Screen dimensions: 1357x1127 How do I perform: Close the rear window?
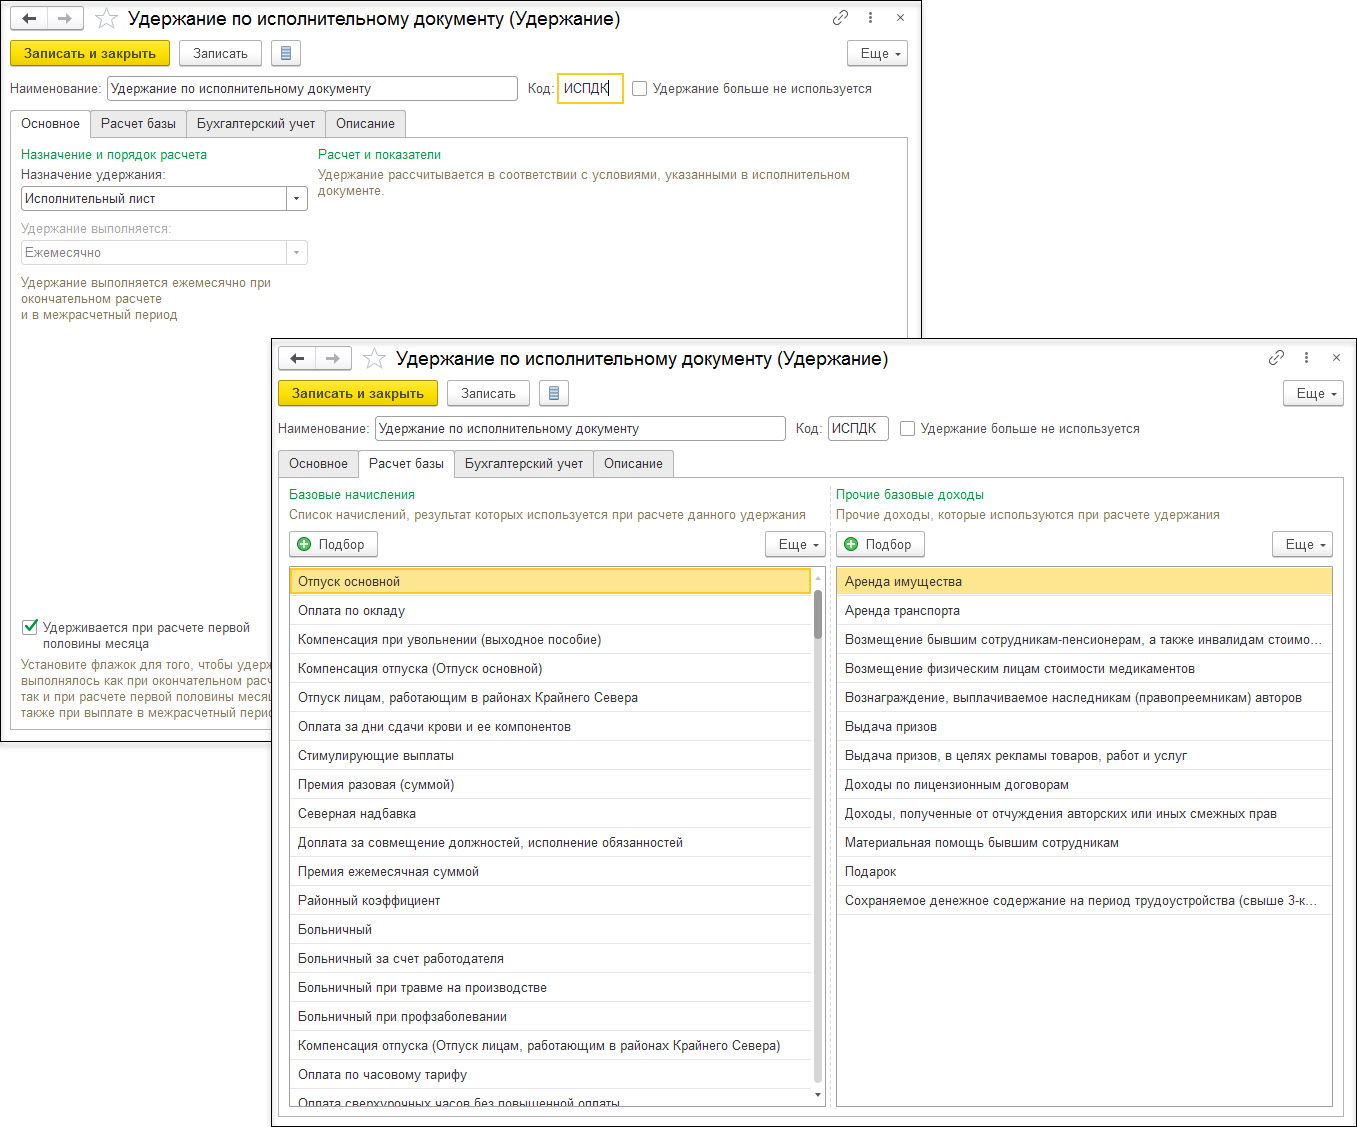[x=900, y=18]
